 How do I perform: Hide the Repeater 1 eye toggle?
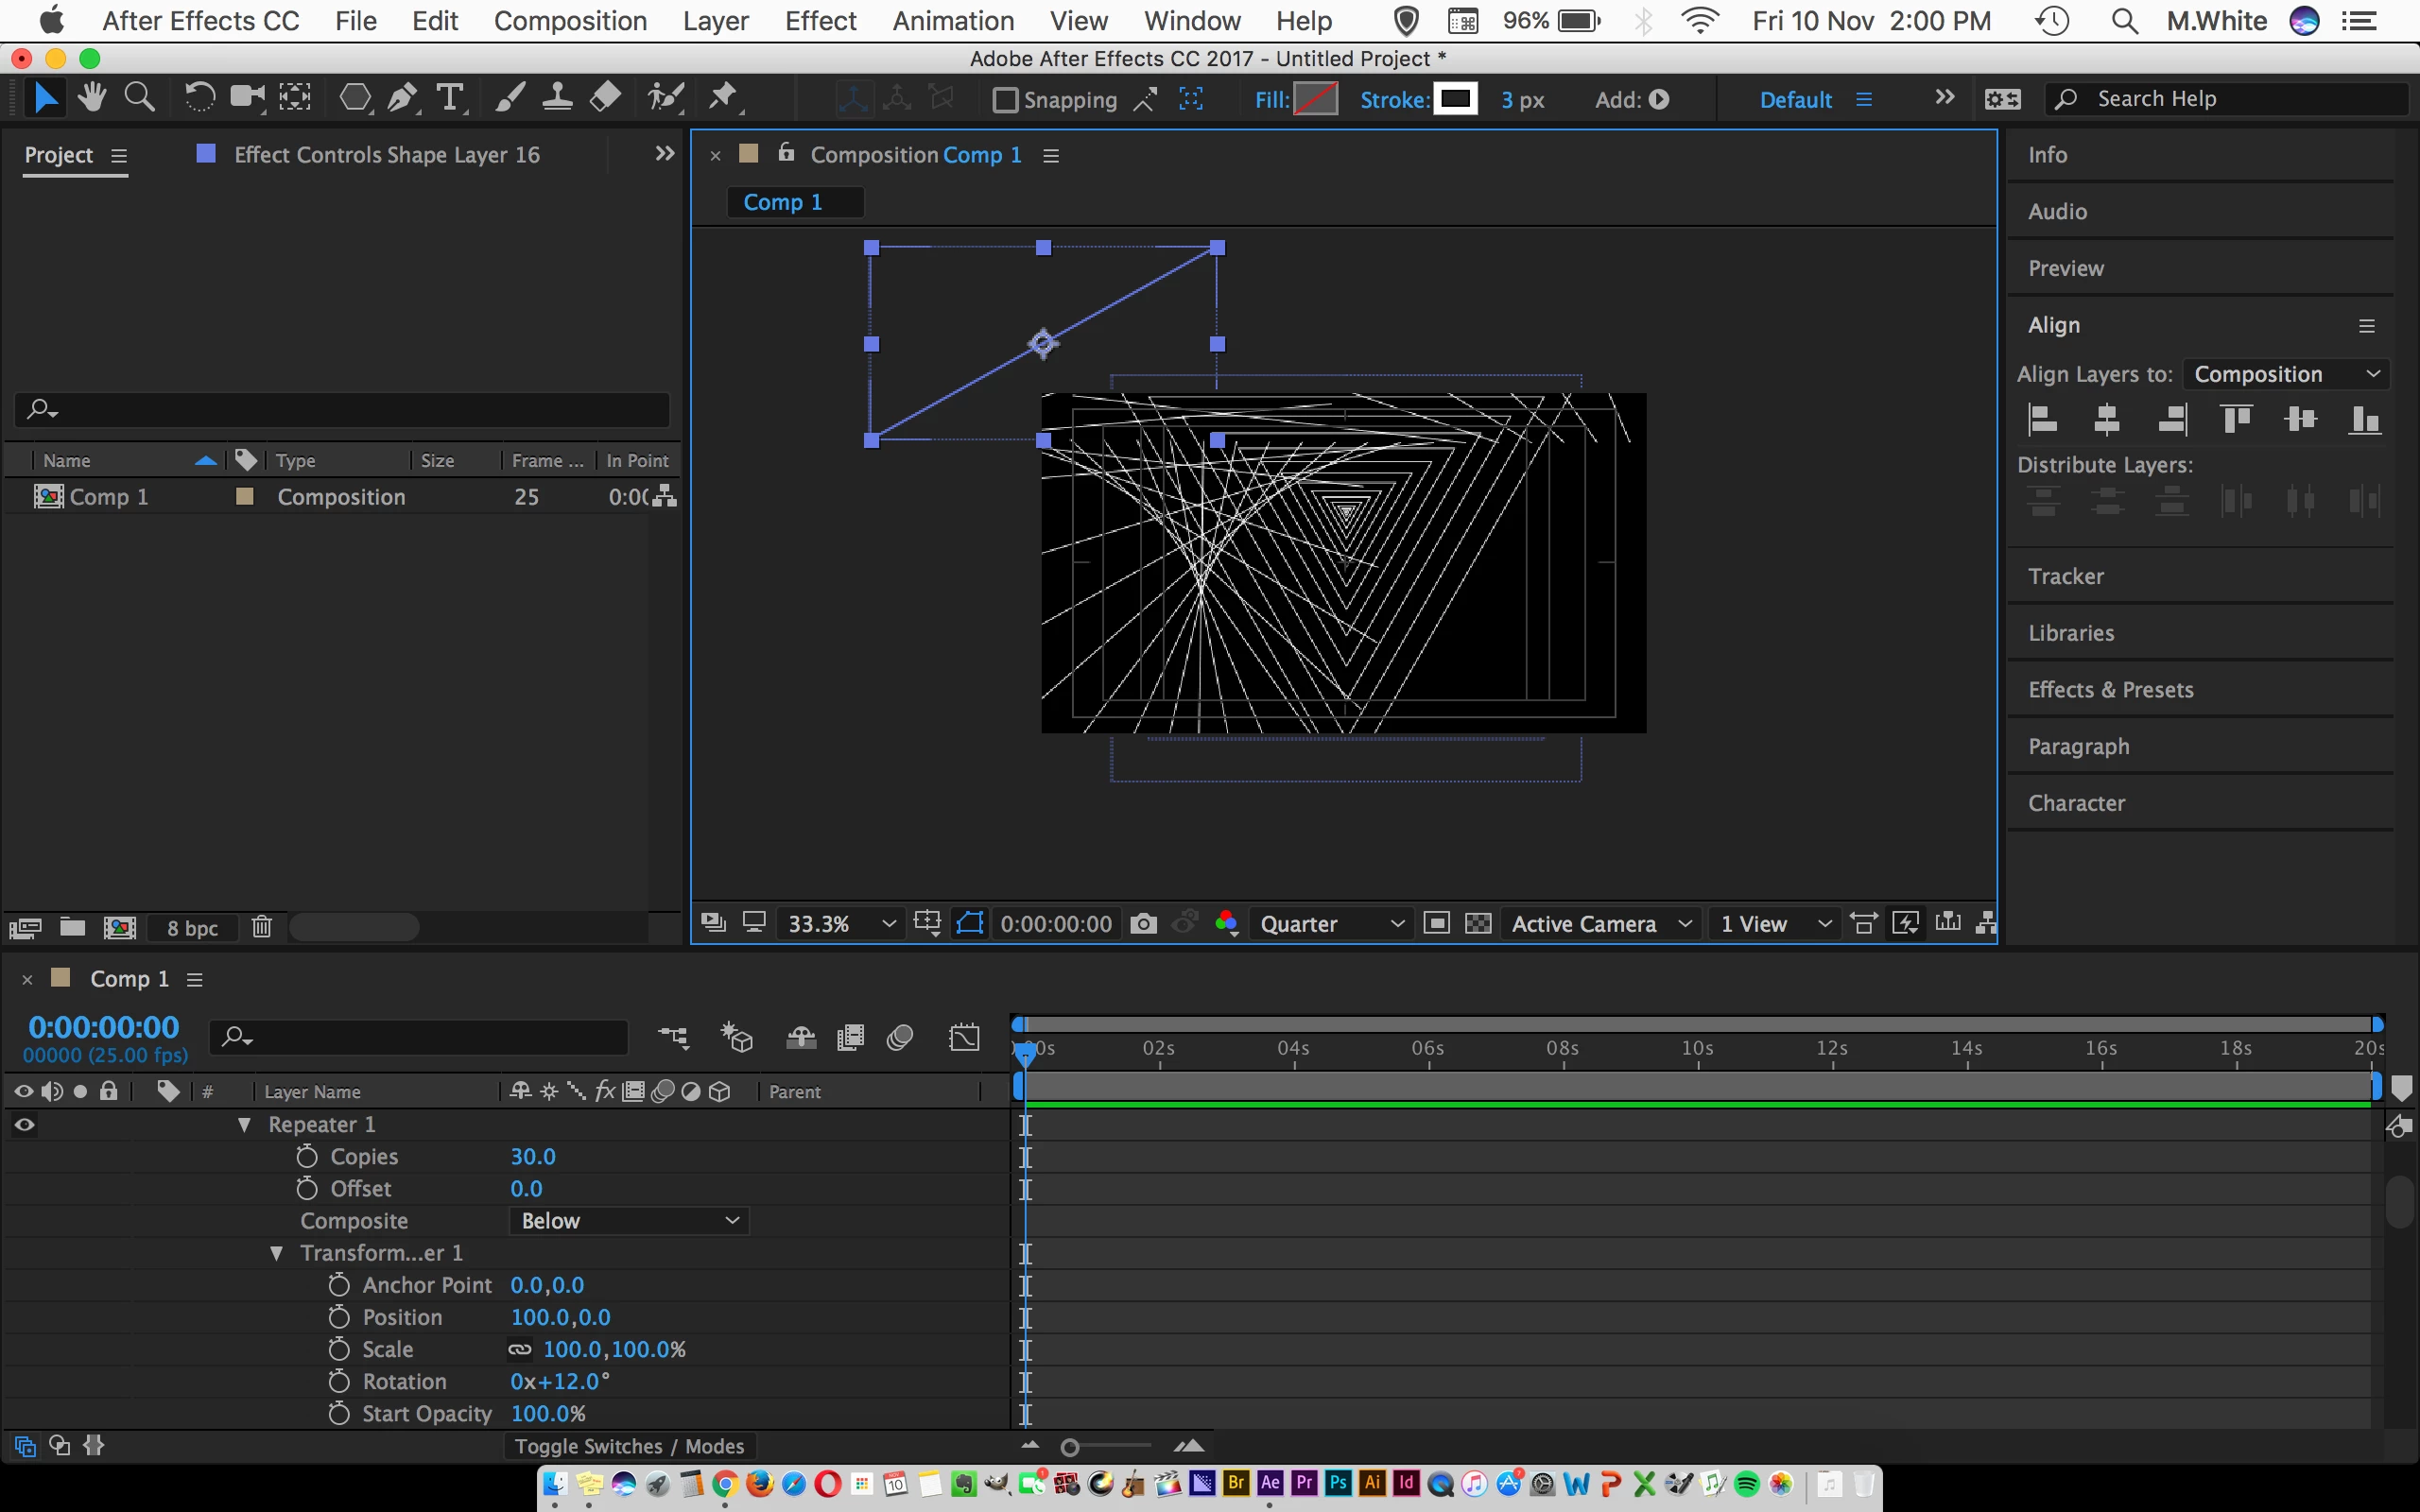tap(25, 1124)
